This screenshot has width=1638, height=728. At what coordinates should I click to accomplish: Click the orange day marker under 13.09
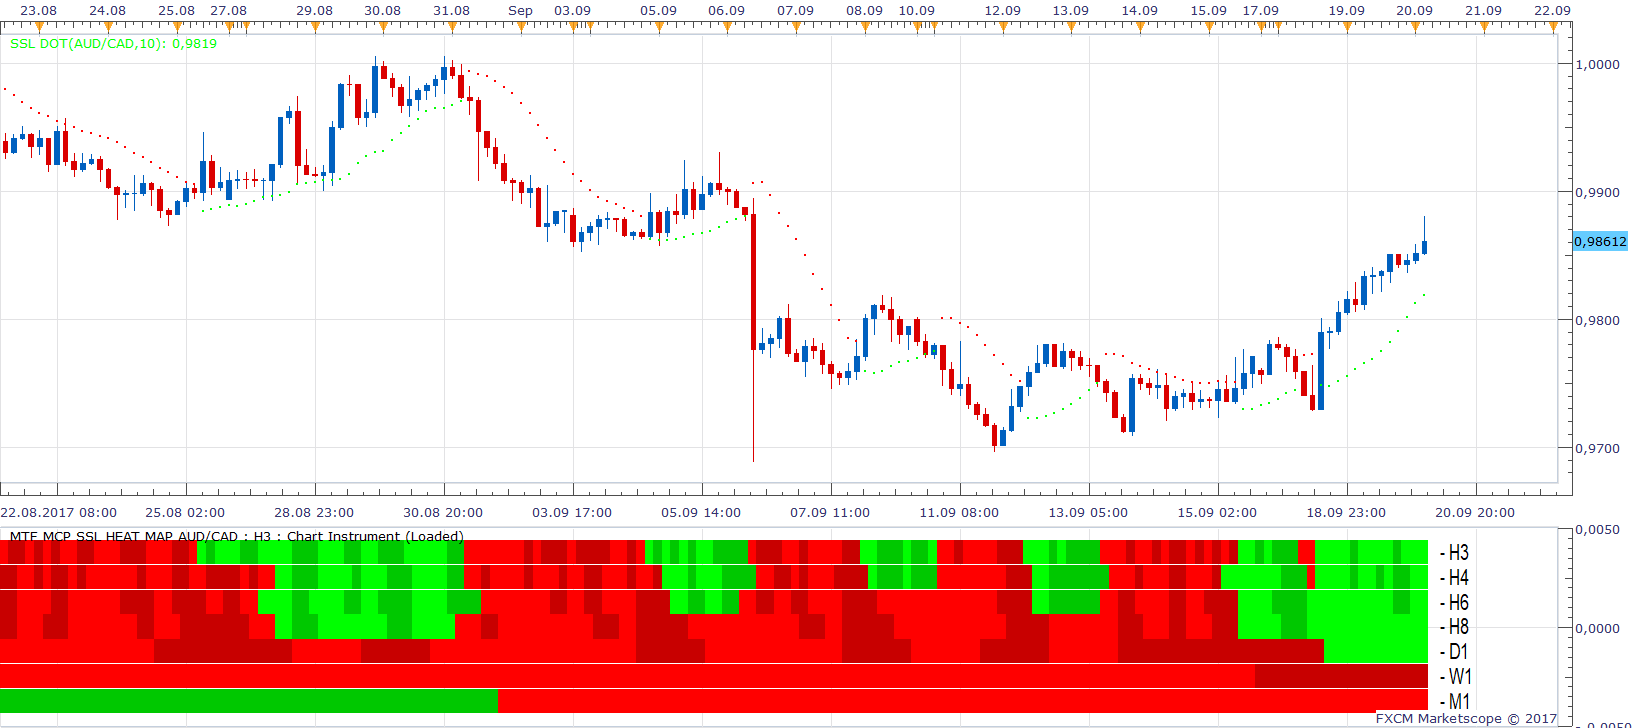[1071, 27]
